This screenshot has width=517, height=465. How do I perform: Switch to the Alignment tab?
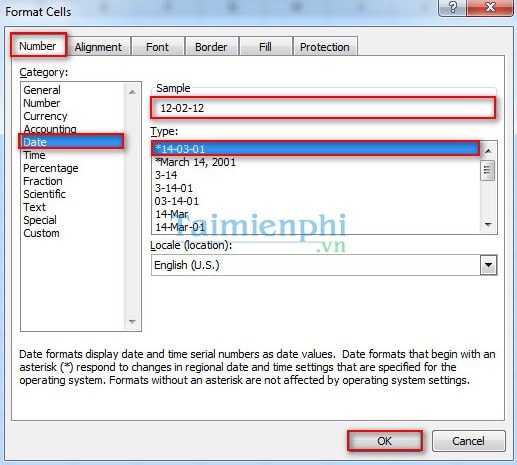(98, 47)
